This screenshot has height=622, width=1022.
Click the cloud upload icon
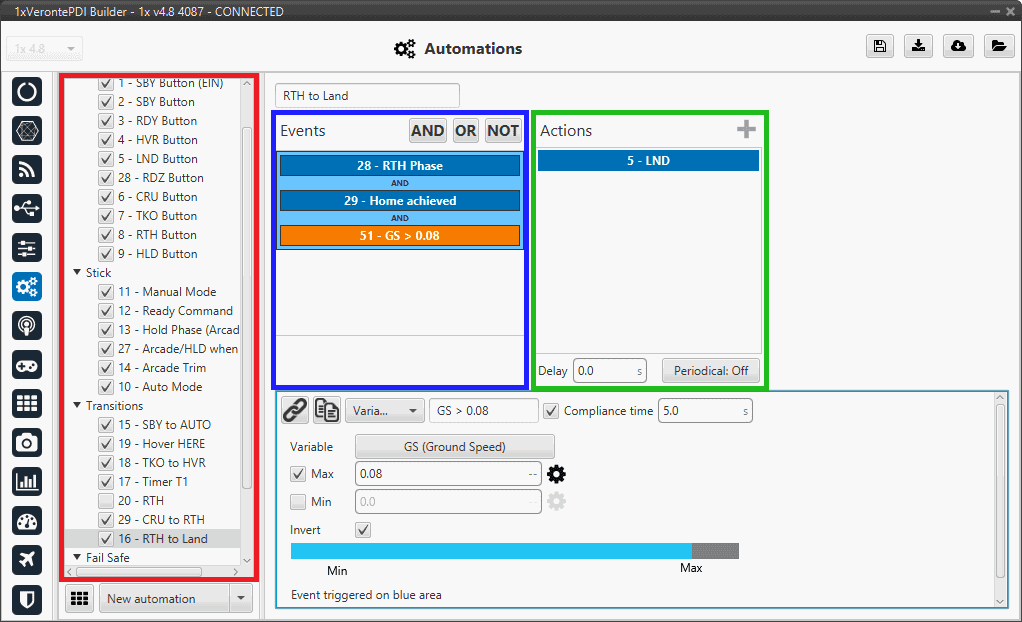957,47
